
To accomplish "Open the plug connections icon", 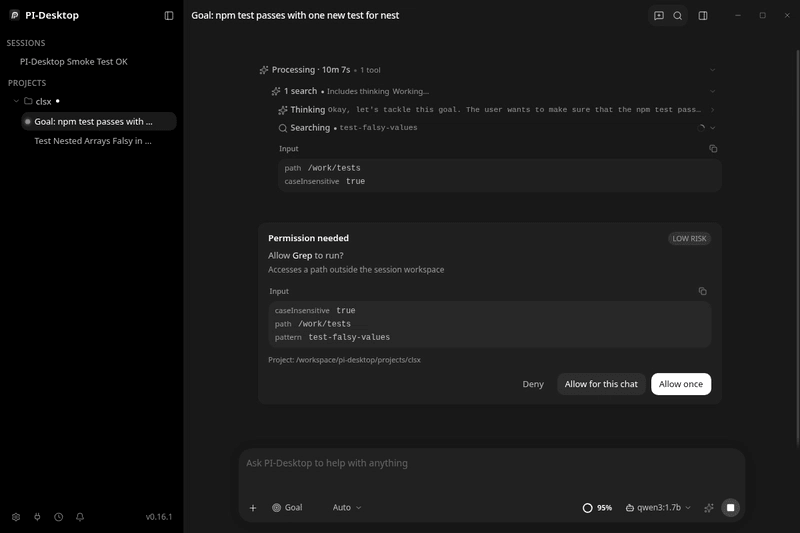I will [x=37, y=517].
